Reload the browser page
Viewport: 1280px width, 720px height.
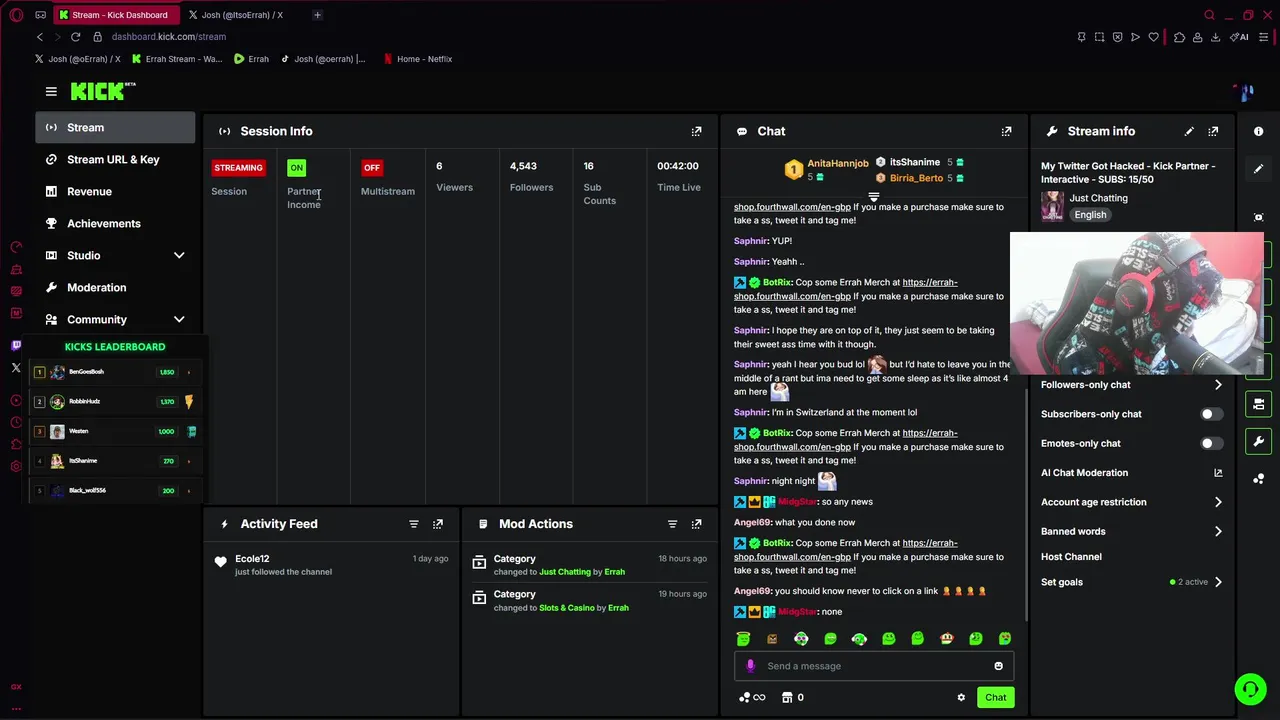(x=75, y=37)
